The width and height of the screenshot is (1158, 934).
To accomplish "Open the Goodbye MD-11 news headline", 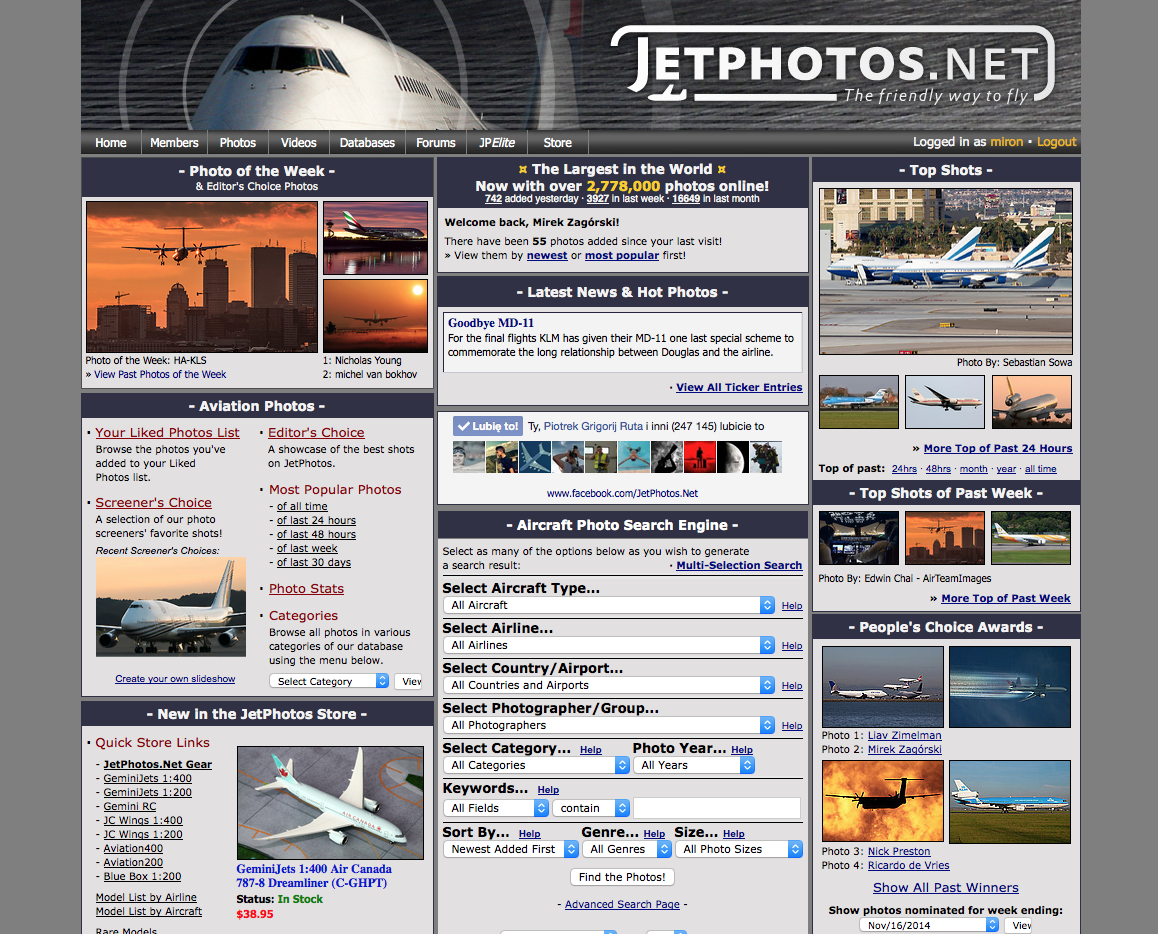I will click(490, 323).
